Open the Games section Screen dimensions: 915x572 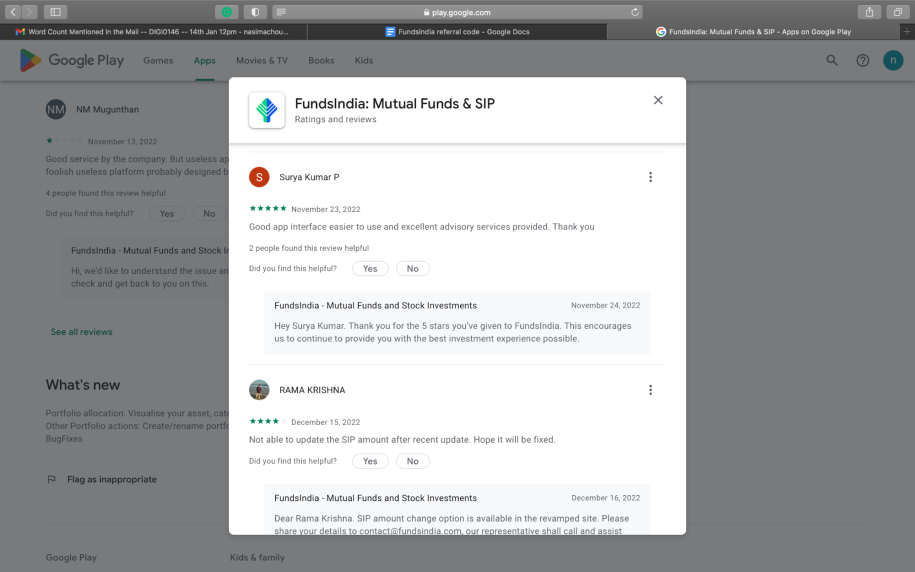coord(158,60)
